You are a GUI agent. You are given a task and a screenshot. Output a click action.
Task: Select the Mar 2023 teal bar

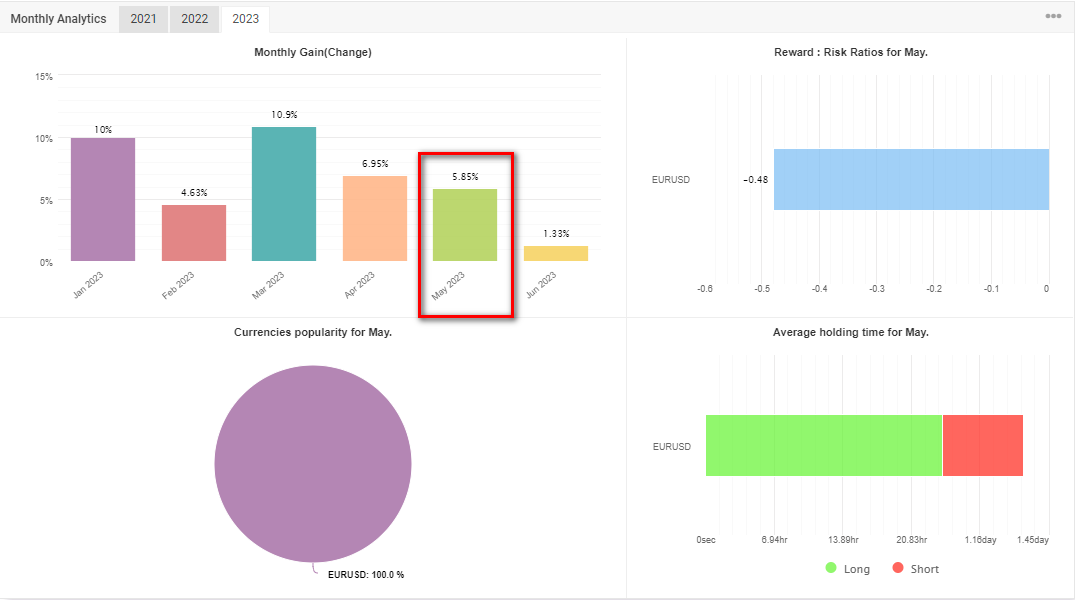[x=284, y=195]
